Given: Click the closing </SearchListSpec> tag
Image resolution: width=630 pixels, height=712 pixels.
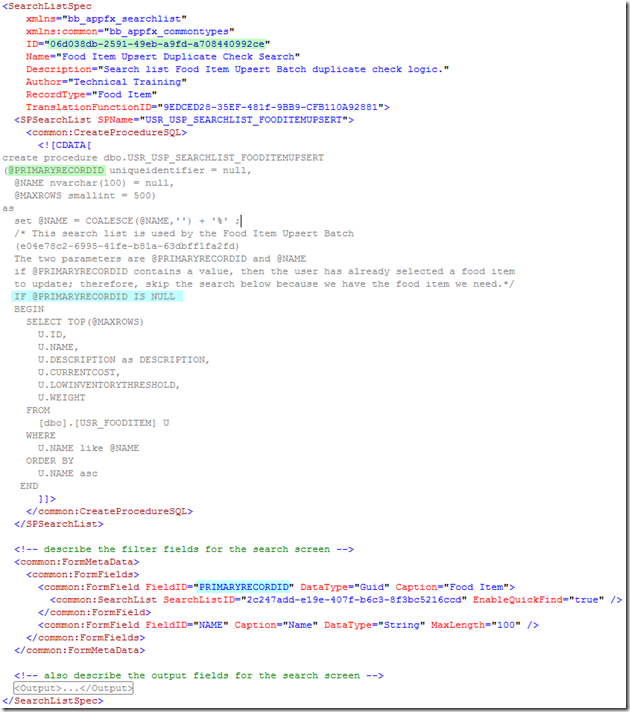Looking at the screenshot, I should 53,701.
